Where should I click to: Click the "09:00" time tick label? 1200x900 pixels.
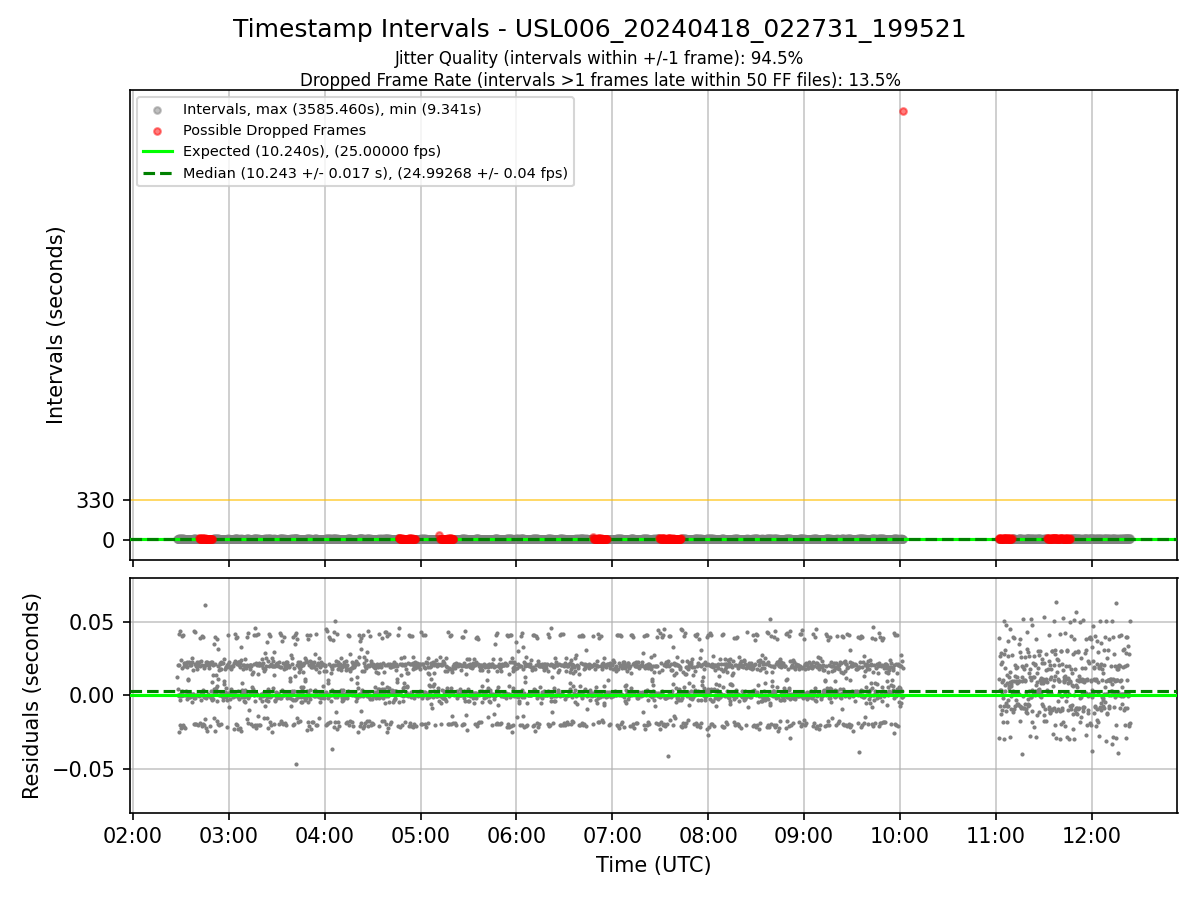click(x=804, y=834)
